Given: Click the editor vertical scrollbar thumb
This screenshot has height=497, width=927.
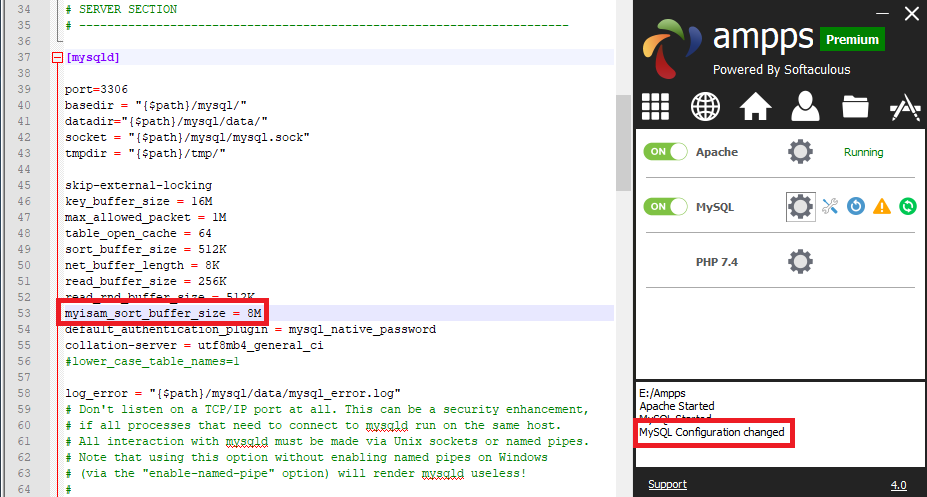Looking at the screenshot, I should pyautogui.click(x=623, y=142).
